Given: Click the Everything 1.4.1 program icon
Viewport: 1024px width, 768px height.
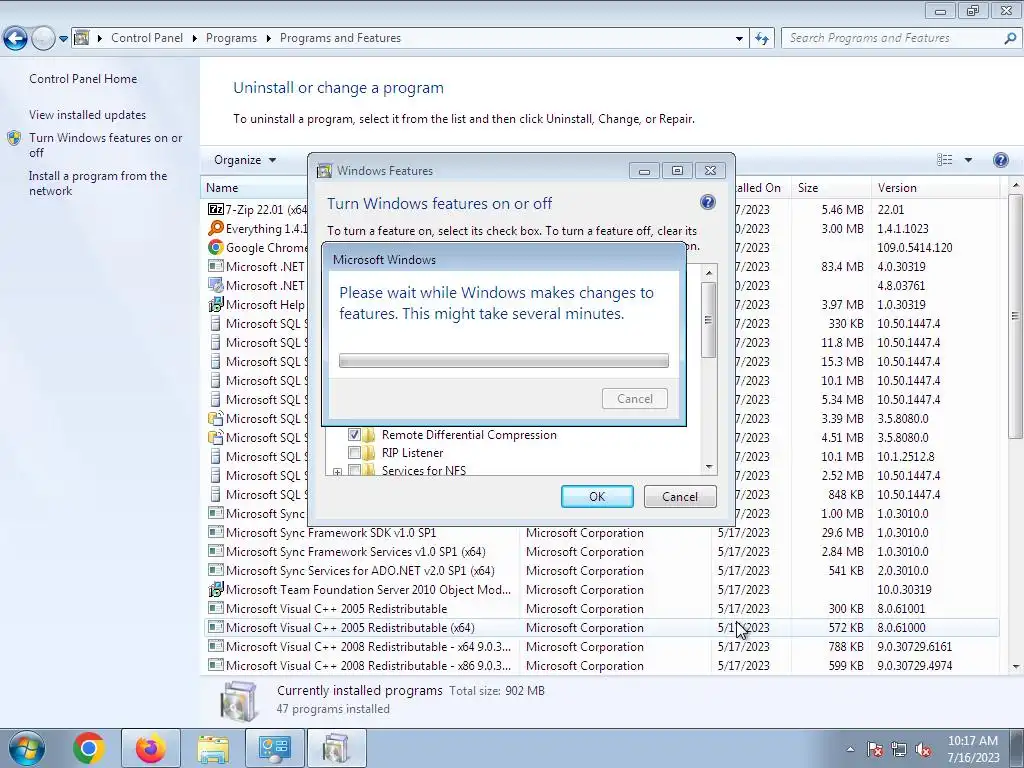Looking at the screenshot, I should [216, 229].
